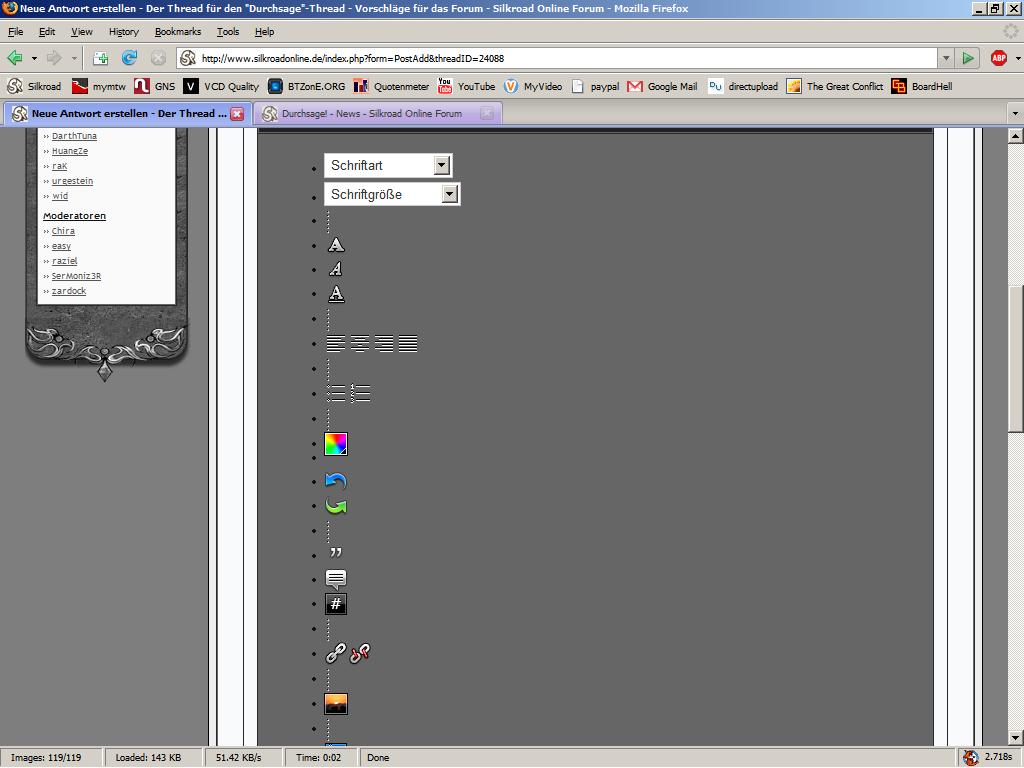The height and width of the screenshot is (768, 1024).
Task: Align text to the left
Action: pyautogui.click(x=336, y=344)
